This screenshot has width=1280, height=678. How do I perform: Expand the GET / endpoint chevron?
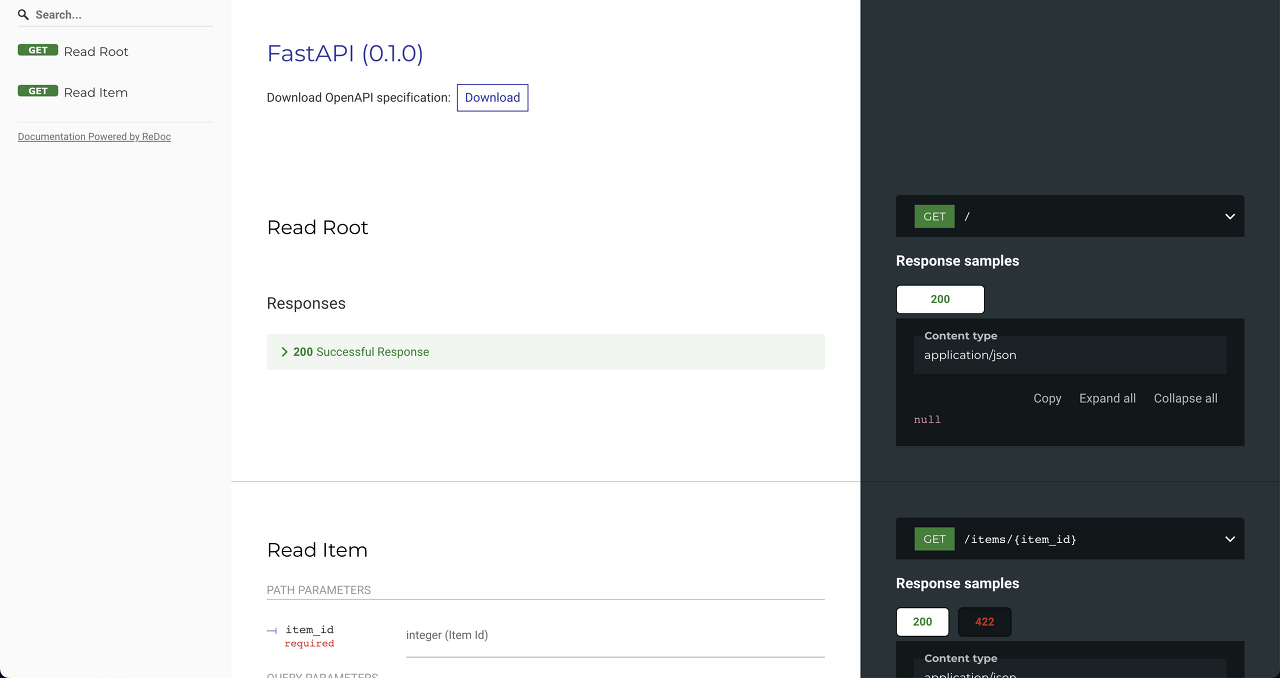point(1230,216)
